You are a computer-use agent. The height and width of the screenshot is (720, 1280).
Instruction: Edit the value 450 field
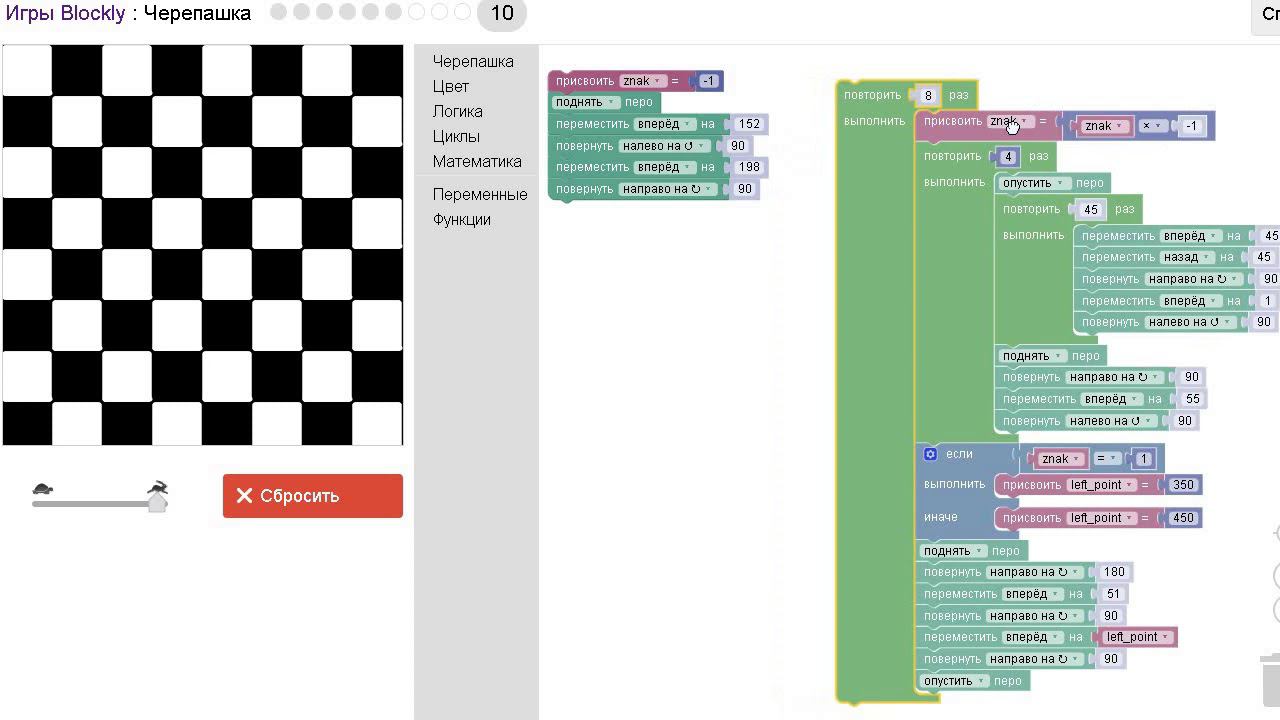point(1183,518)
